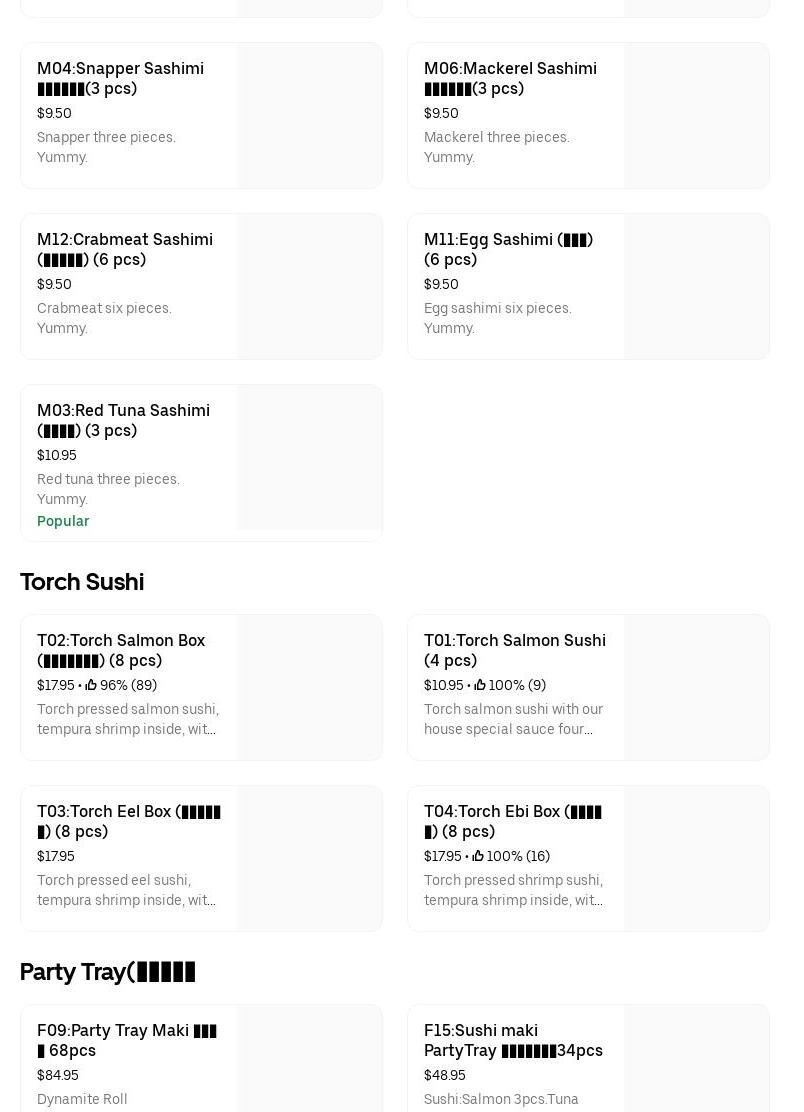804x1112 pixels.
Task: Click the Party Tray section heading
Action: tap(108, 972)
